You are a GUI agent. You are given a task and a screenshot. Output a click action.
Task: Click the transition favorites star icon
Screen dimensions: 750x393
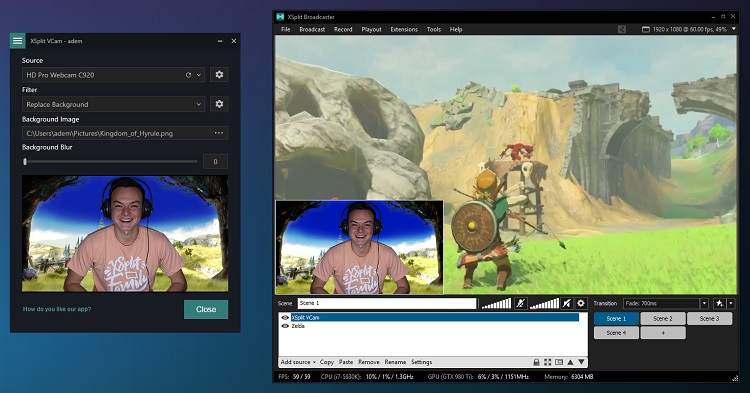click(719, 304)
